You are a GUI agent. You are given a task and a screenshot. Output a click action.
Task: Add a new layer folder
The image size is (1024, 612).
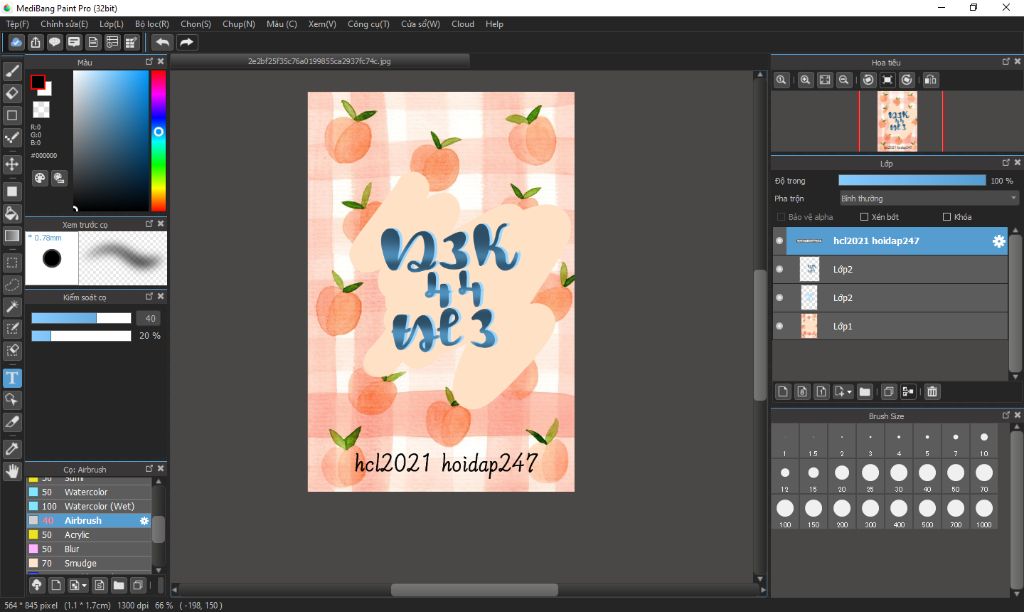click(x=865, y=392)
